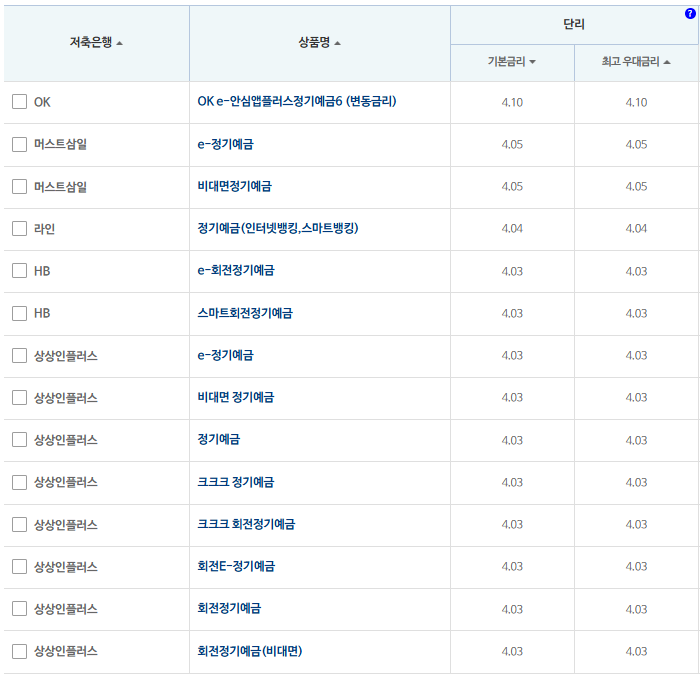Open OK e-안심앱플러스정기예금6 (변동금리) product link
Image resolution: width=700 pixels, height=674 pixels.
(x=297, y=101)
